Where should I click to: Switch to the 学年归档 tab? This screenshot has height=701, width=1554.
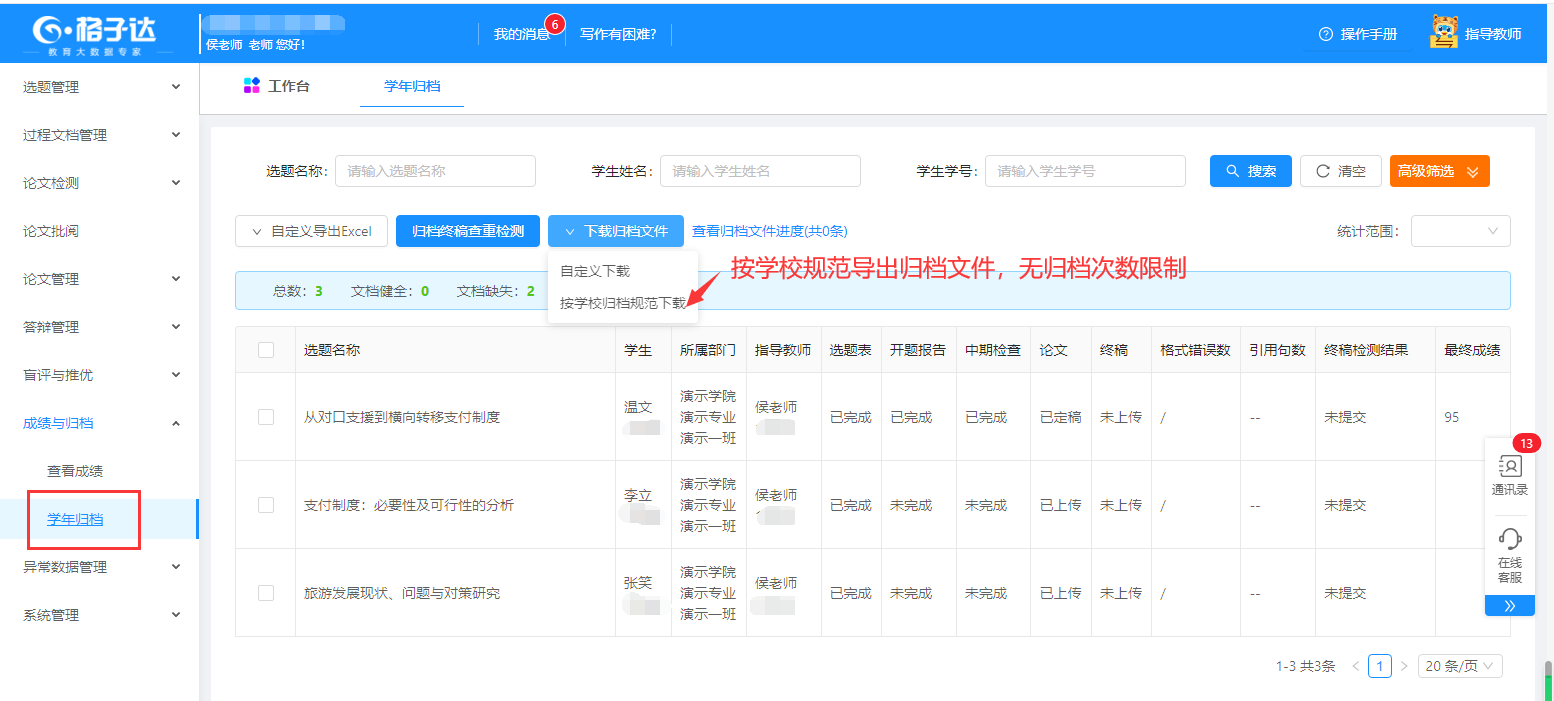[x=412, y=86]
